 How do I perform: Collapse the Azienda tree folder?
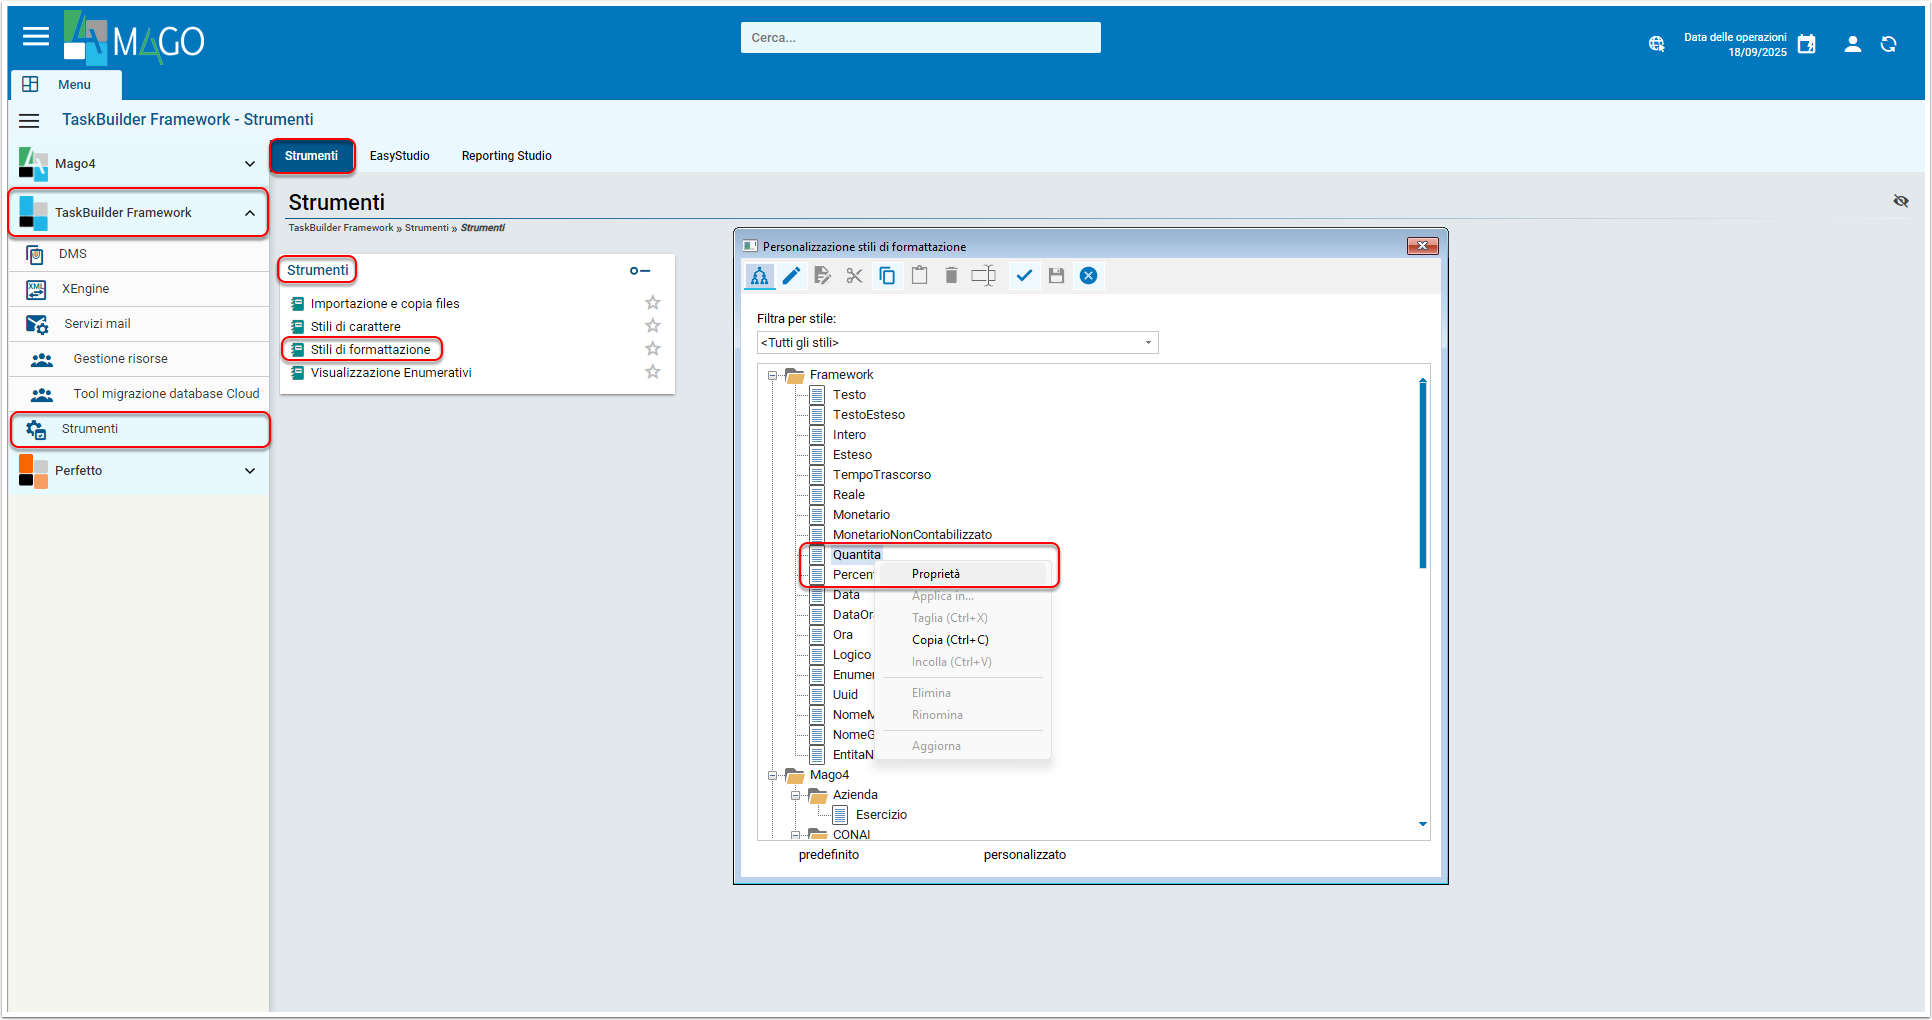[795, 796]
